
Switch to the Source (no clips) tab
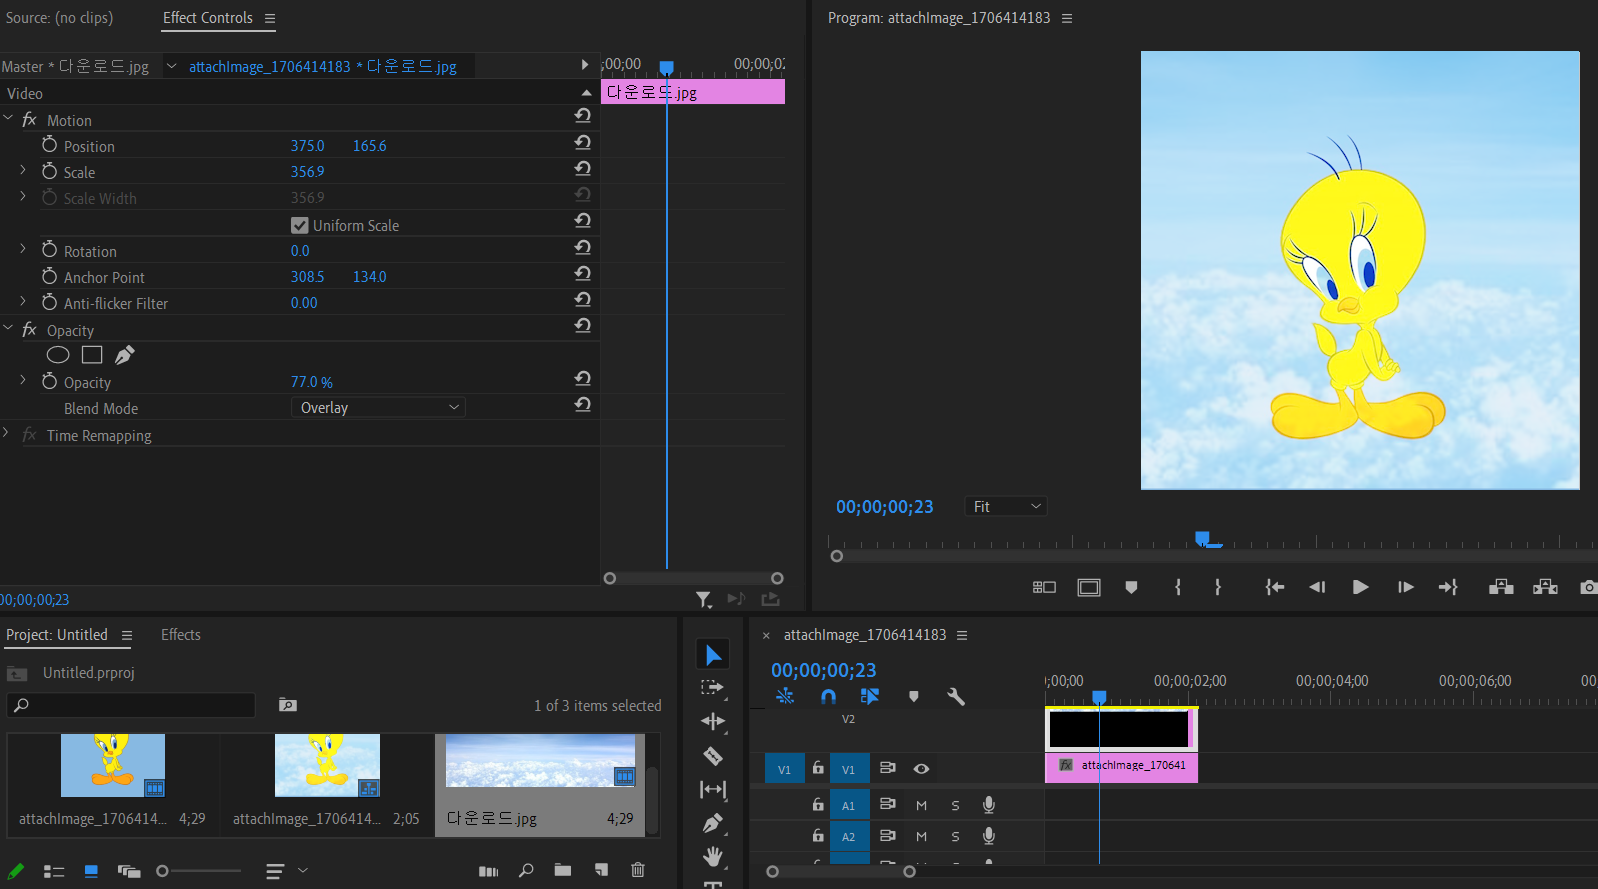click(x=59, y=18)
